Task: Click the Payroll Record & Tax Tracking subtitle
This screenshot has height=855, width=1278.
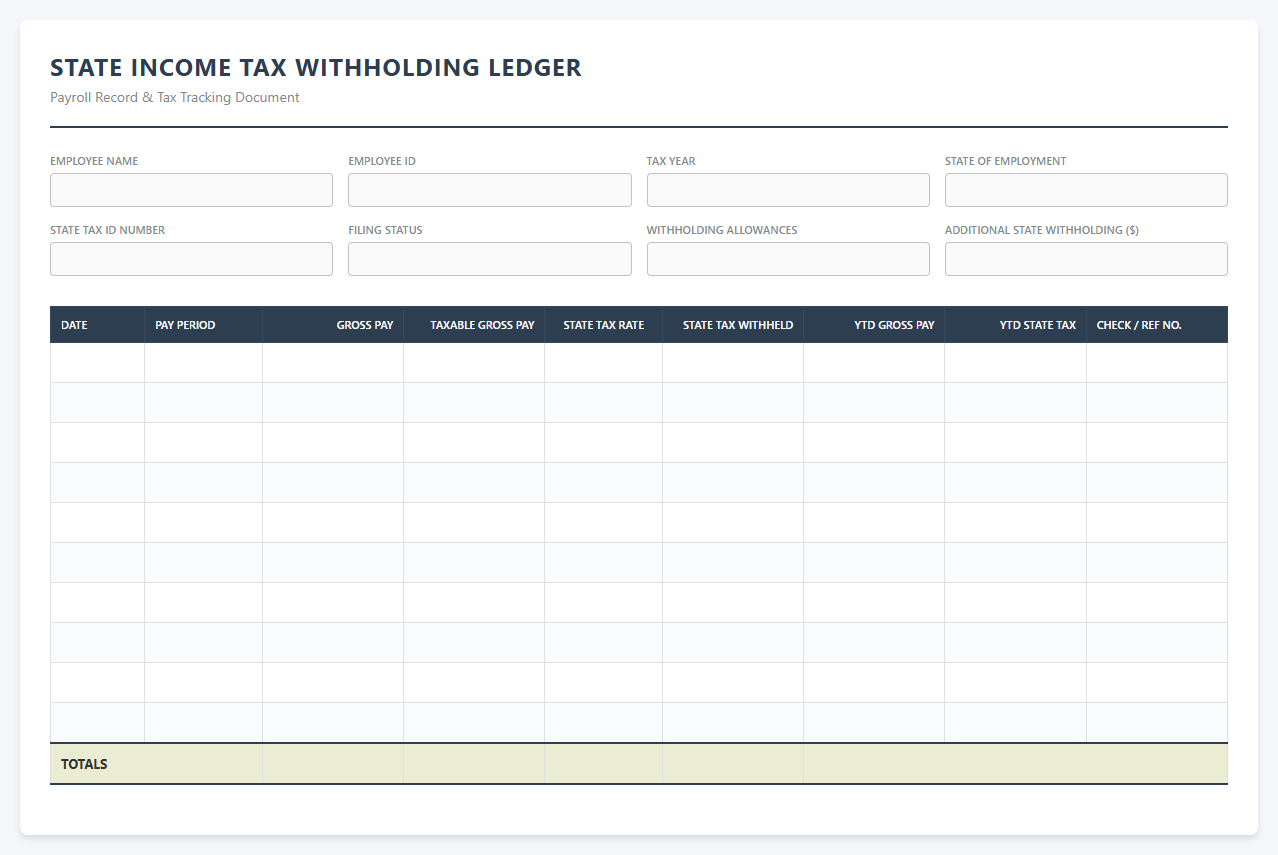Action: pyautogui.click(x=175, y=97)
